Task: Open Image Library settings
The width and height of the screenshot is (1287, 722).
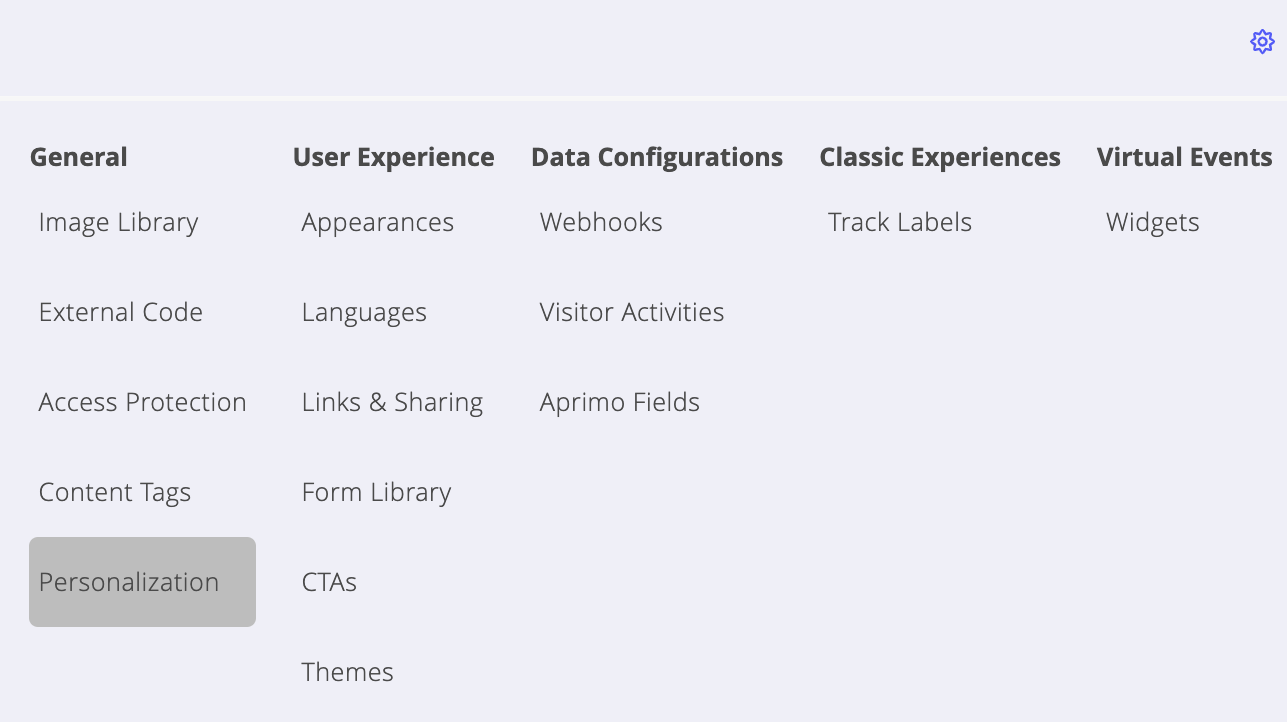Action: tap(118, 222)
